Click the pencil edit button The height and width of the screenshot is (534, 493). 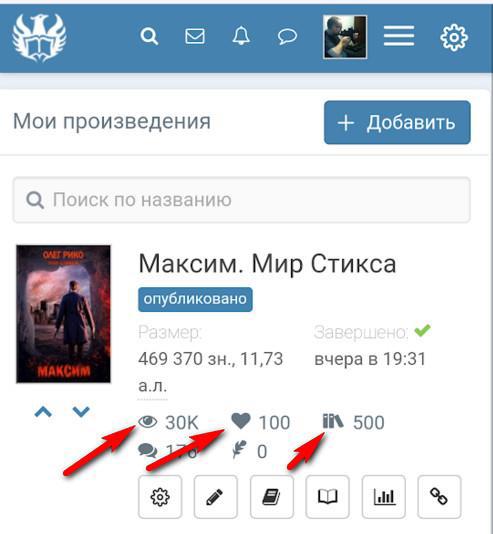[216, 497]
